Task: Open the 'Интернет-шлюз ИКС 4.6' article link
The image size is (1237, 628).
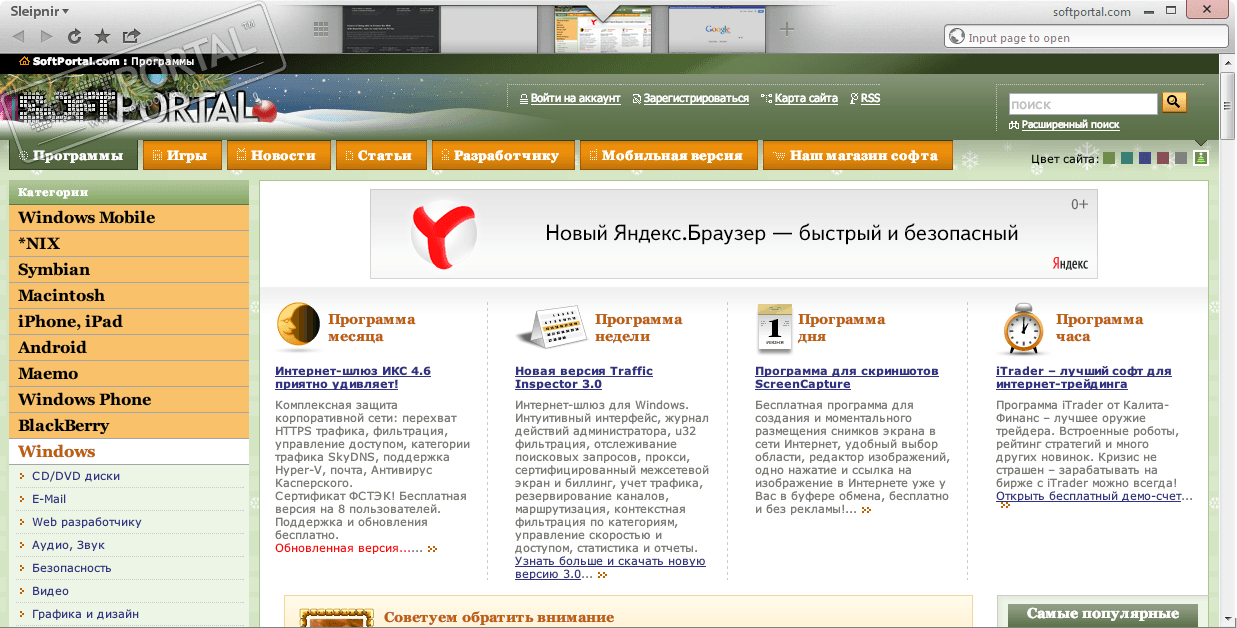Action: tap(353, 377)
